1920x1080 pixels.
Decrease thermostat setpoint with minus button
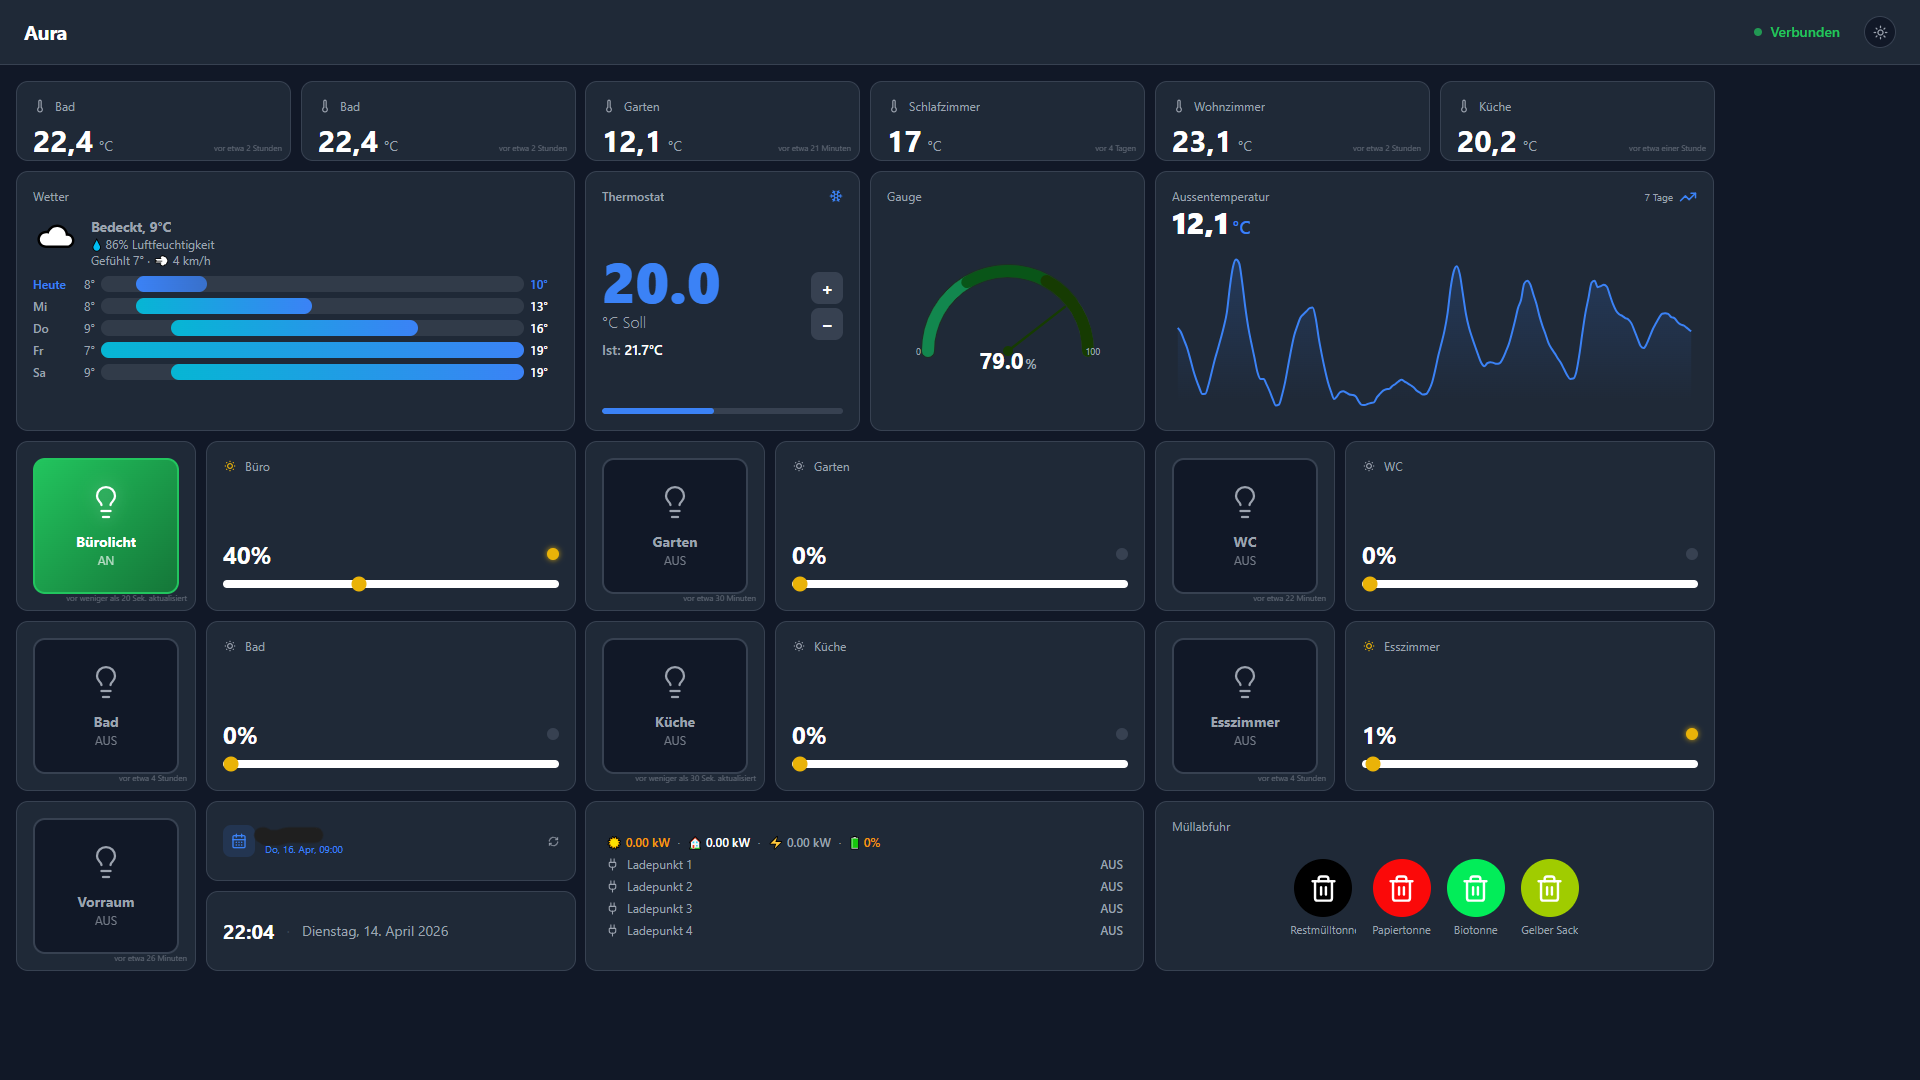pyautogui.click(x=827, y=325)
